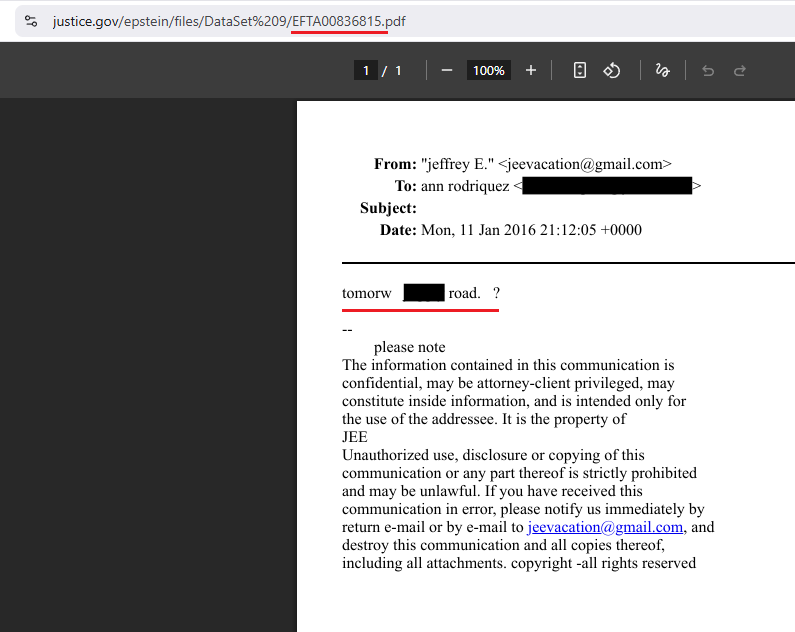Viewport: 795px width, 632px height.
Task: Zoom in using the plus button
Action: pos(531,70)
